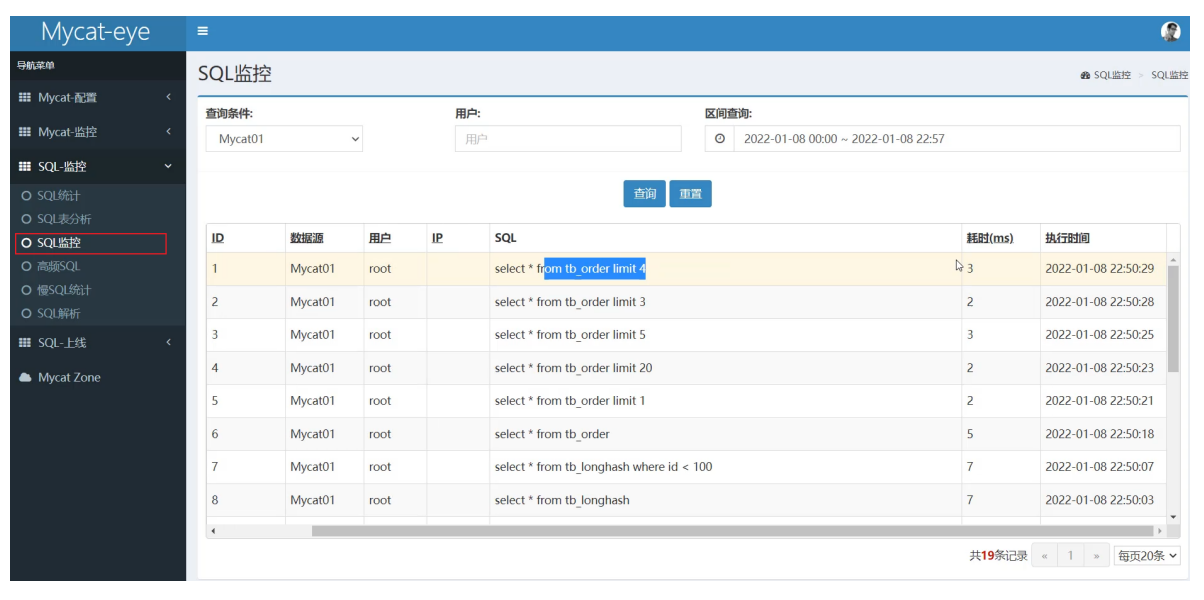
Task: Collapse the SQL-监控 menu chevron
Action: click(x=168, y=166)
